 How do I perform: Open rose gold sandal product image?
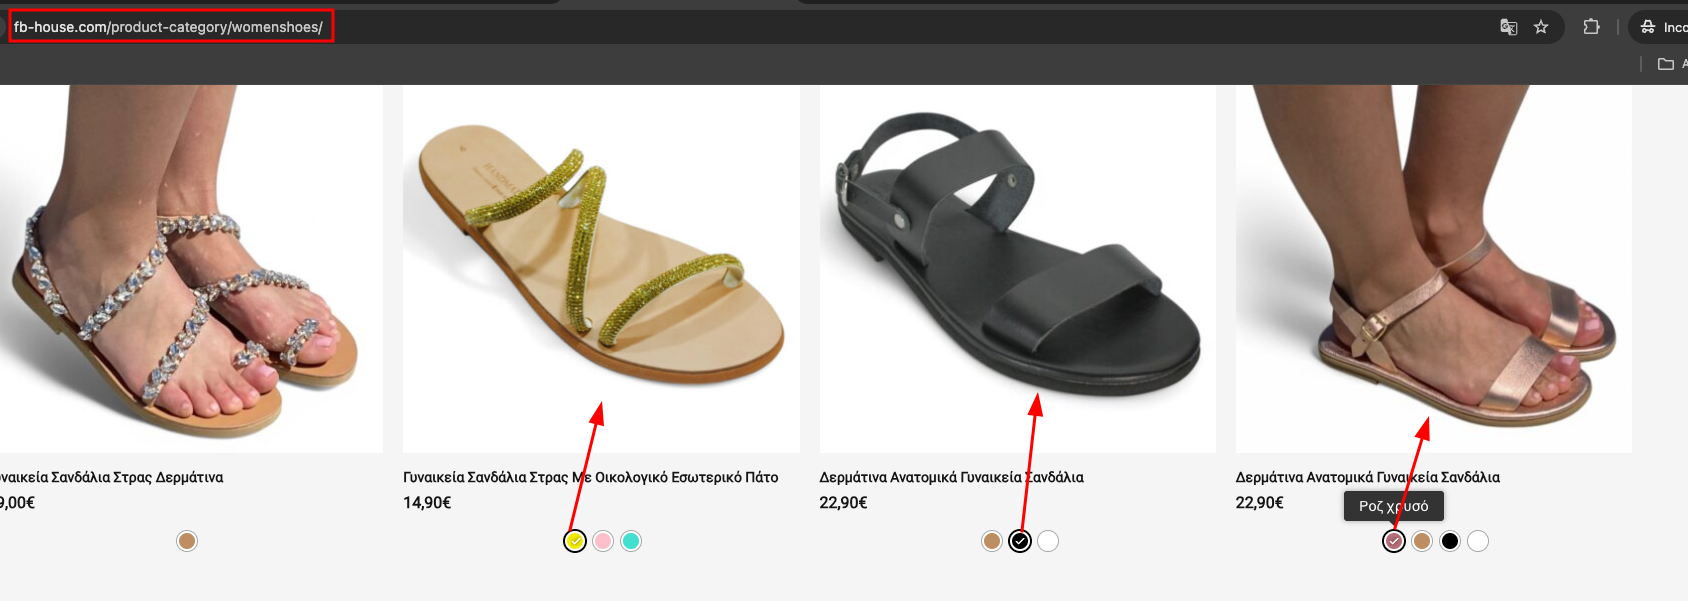pos(1434,269)
